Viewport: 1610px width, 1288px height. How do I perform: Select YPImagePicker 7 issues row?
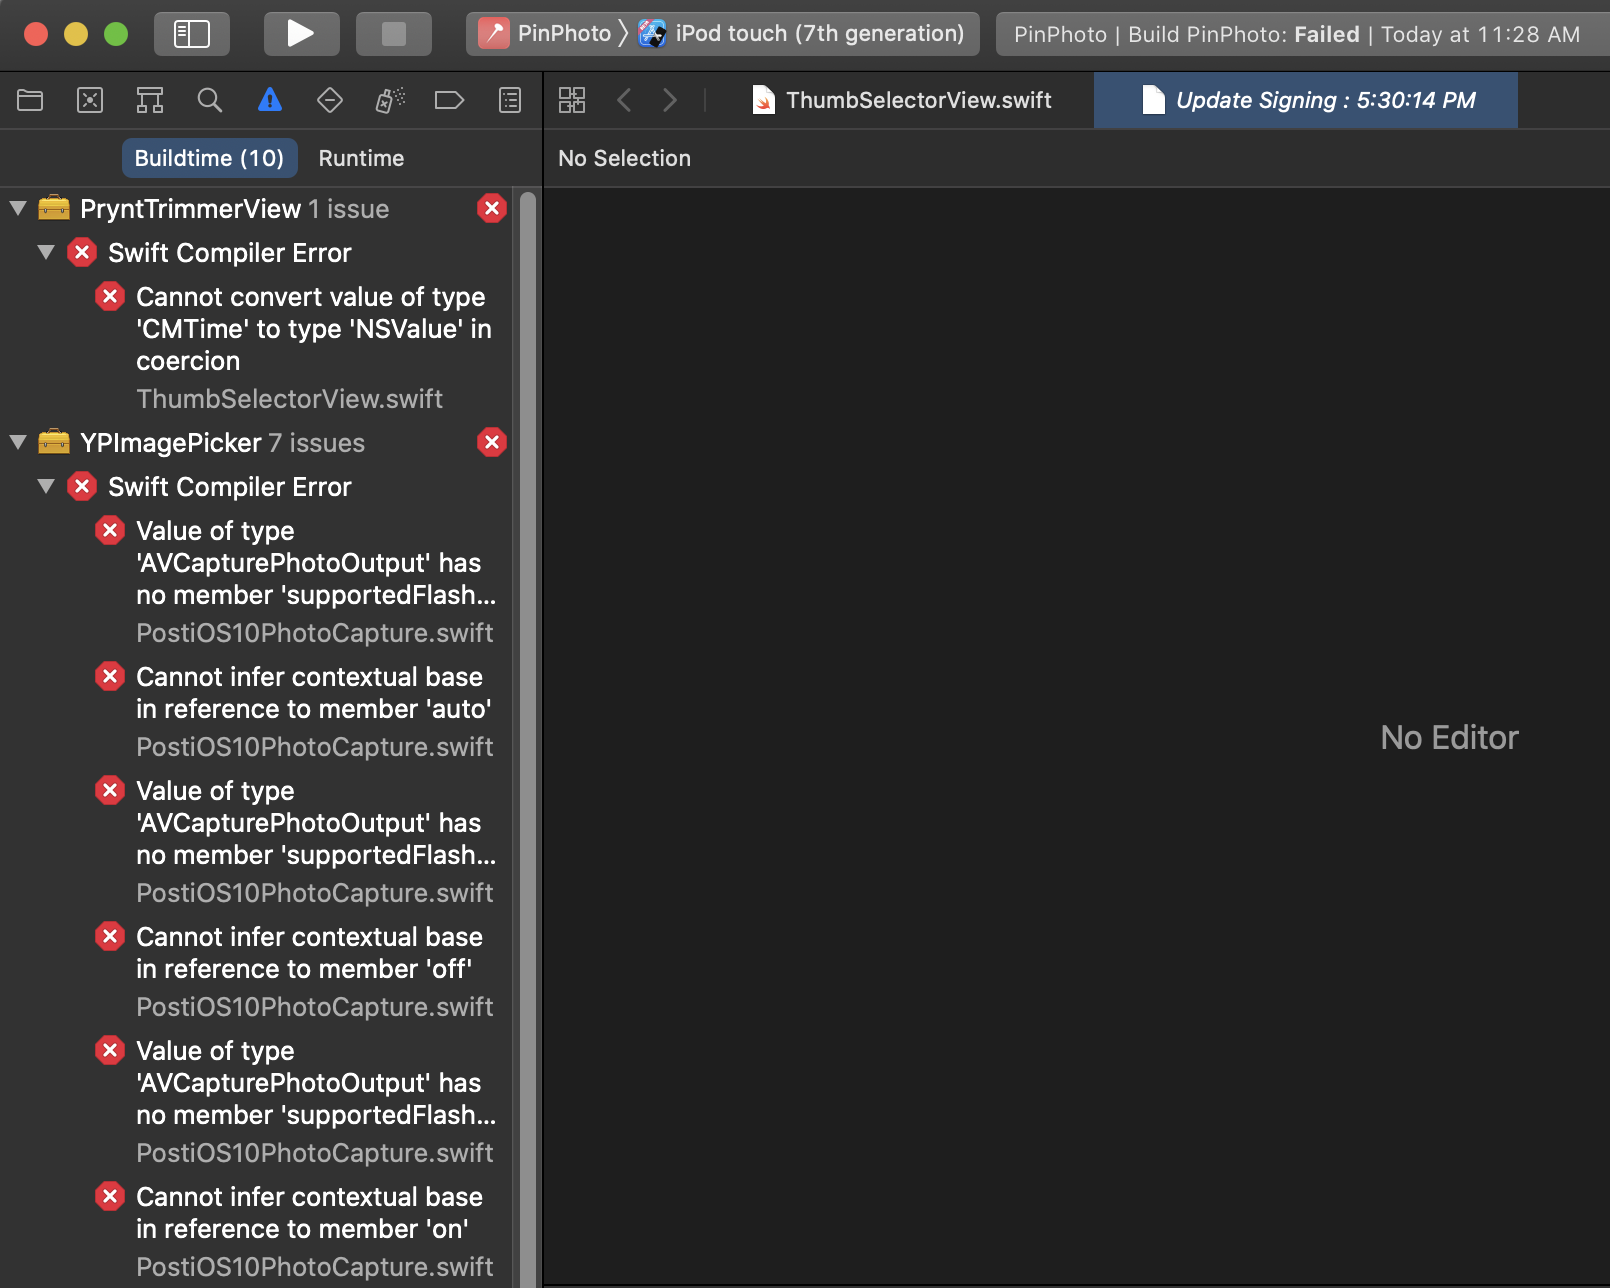pyautogui.click(x=257, y=443)
